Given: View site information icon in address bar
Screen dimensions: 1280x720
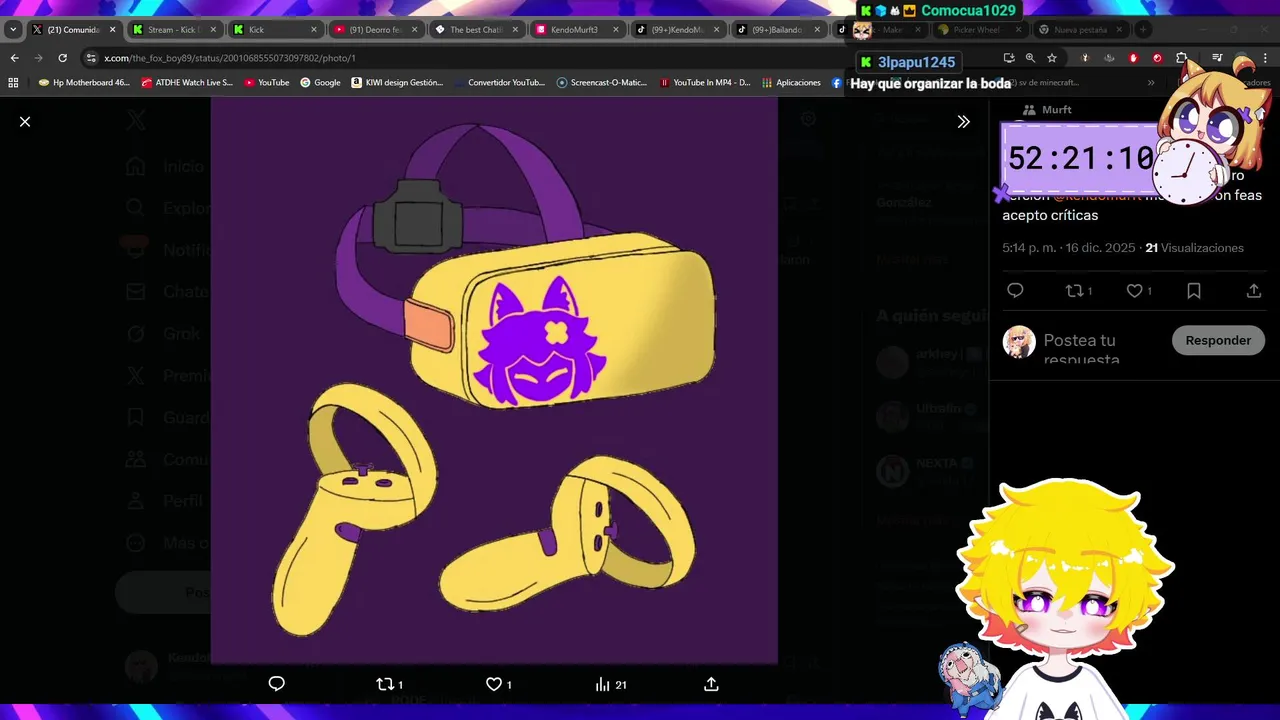Looking at the screenshot, I should (x=91, y=58).
